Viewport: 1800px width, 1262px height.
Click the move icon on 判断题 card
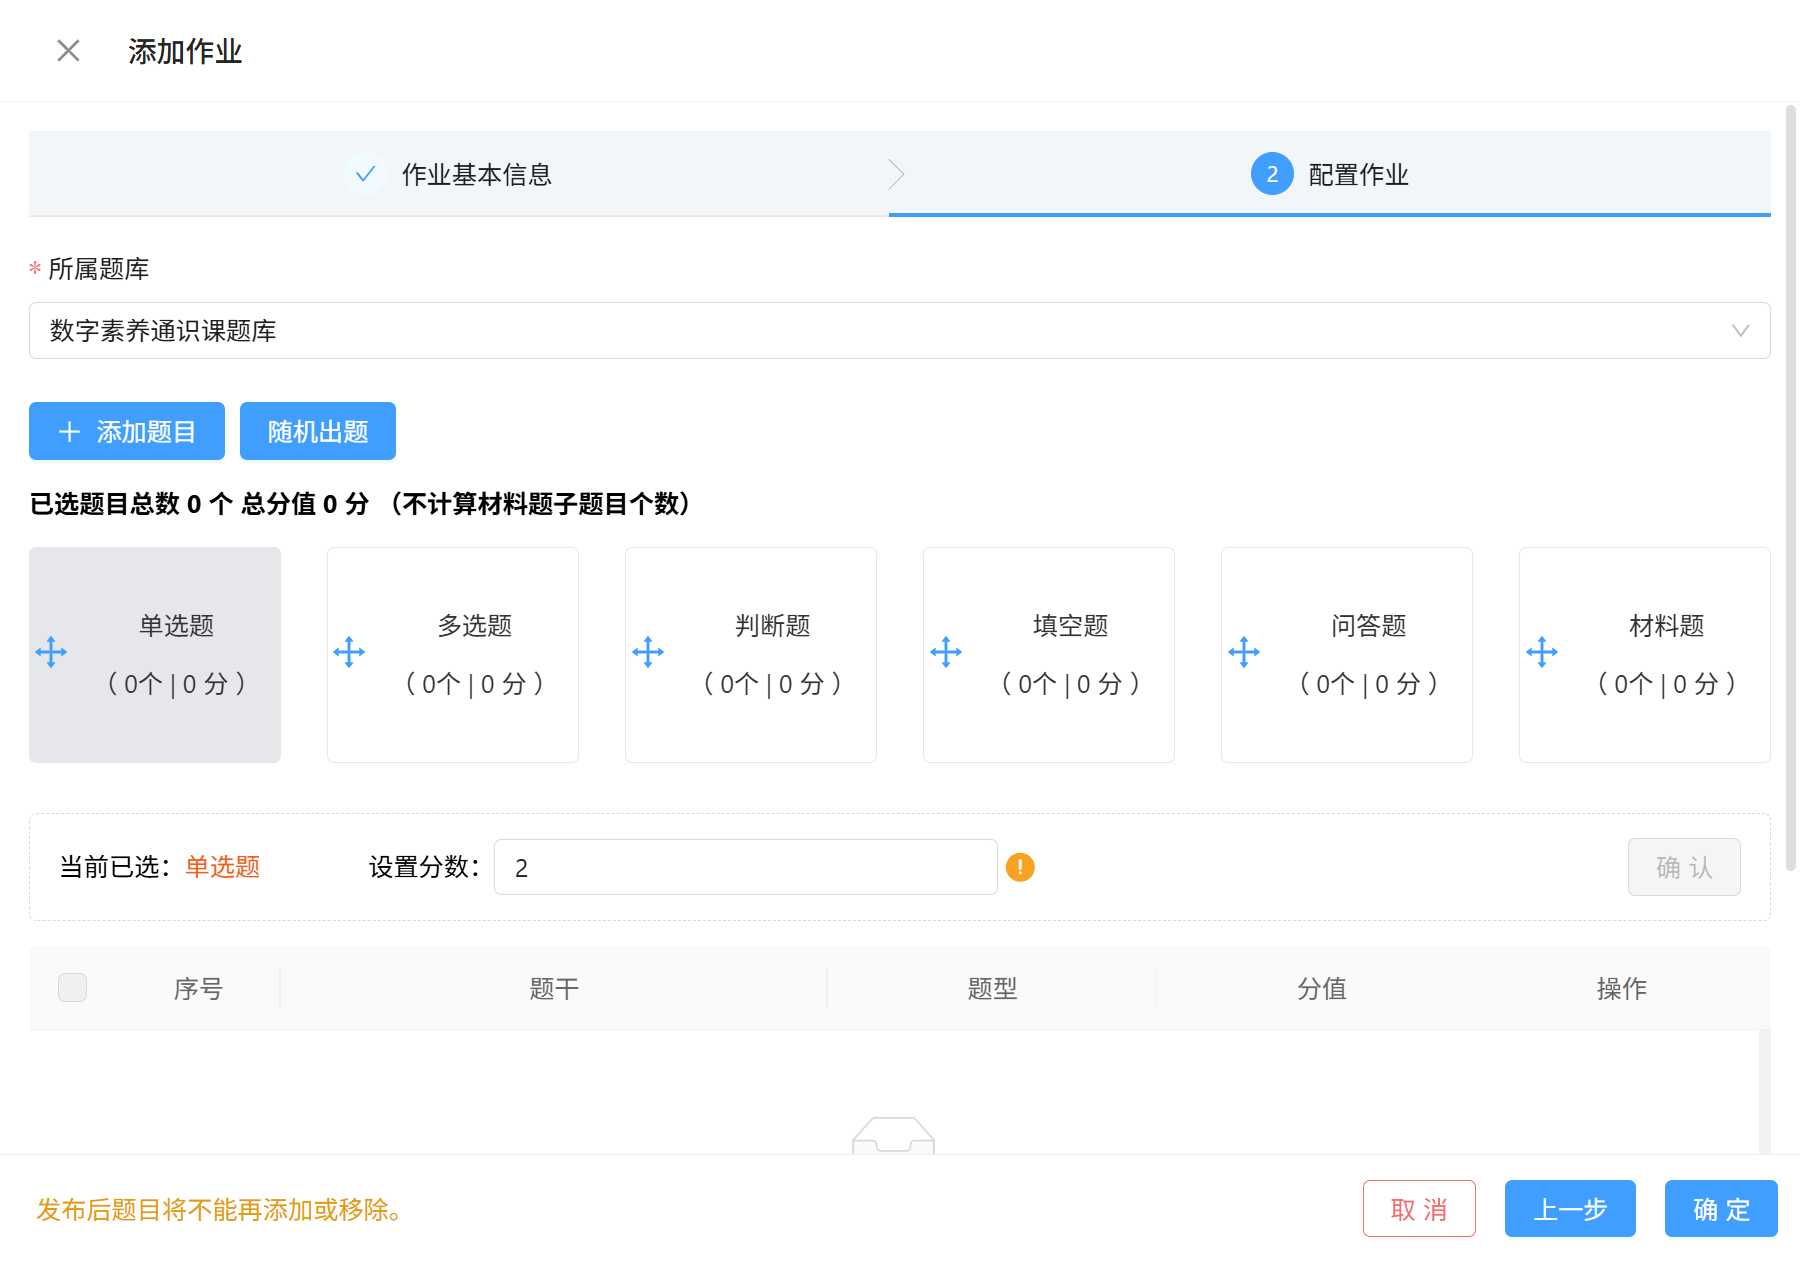[648, 653]
